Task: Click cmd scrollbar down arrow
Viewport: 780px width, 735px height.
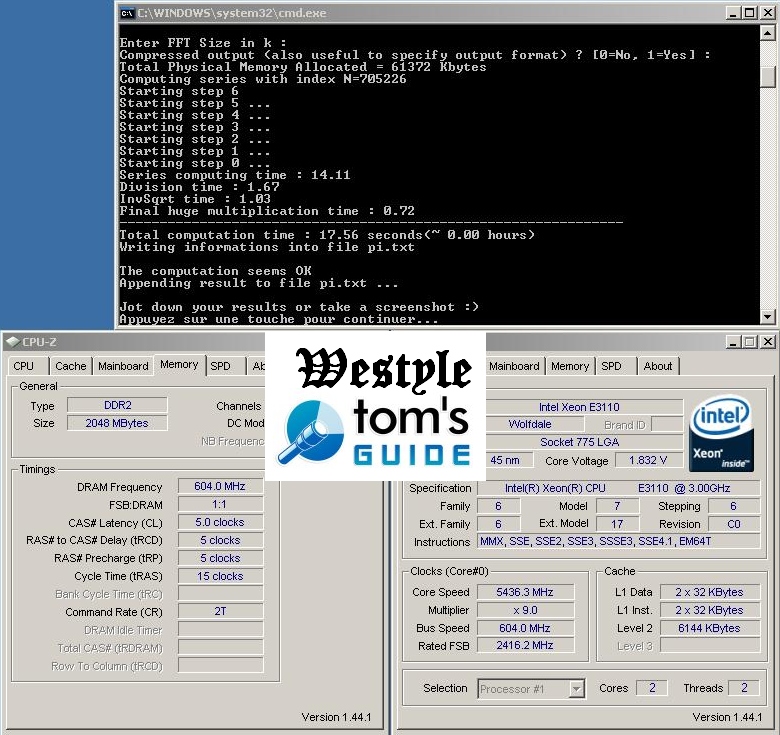Action: coord(768,316)
